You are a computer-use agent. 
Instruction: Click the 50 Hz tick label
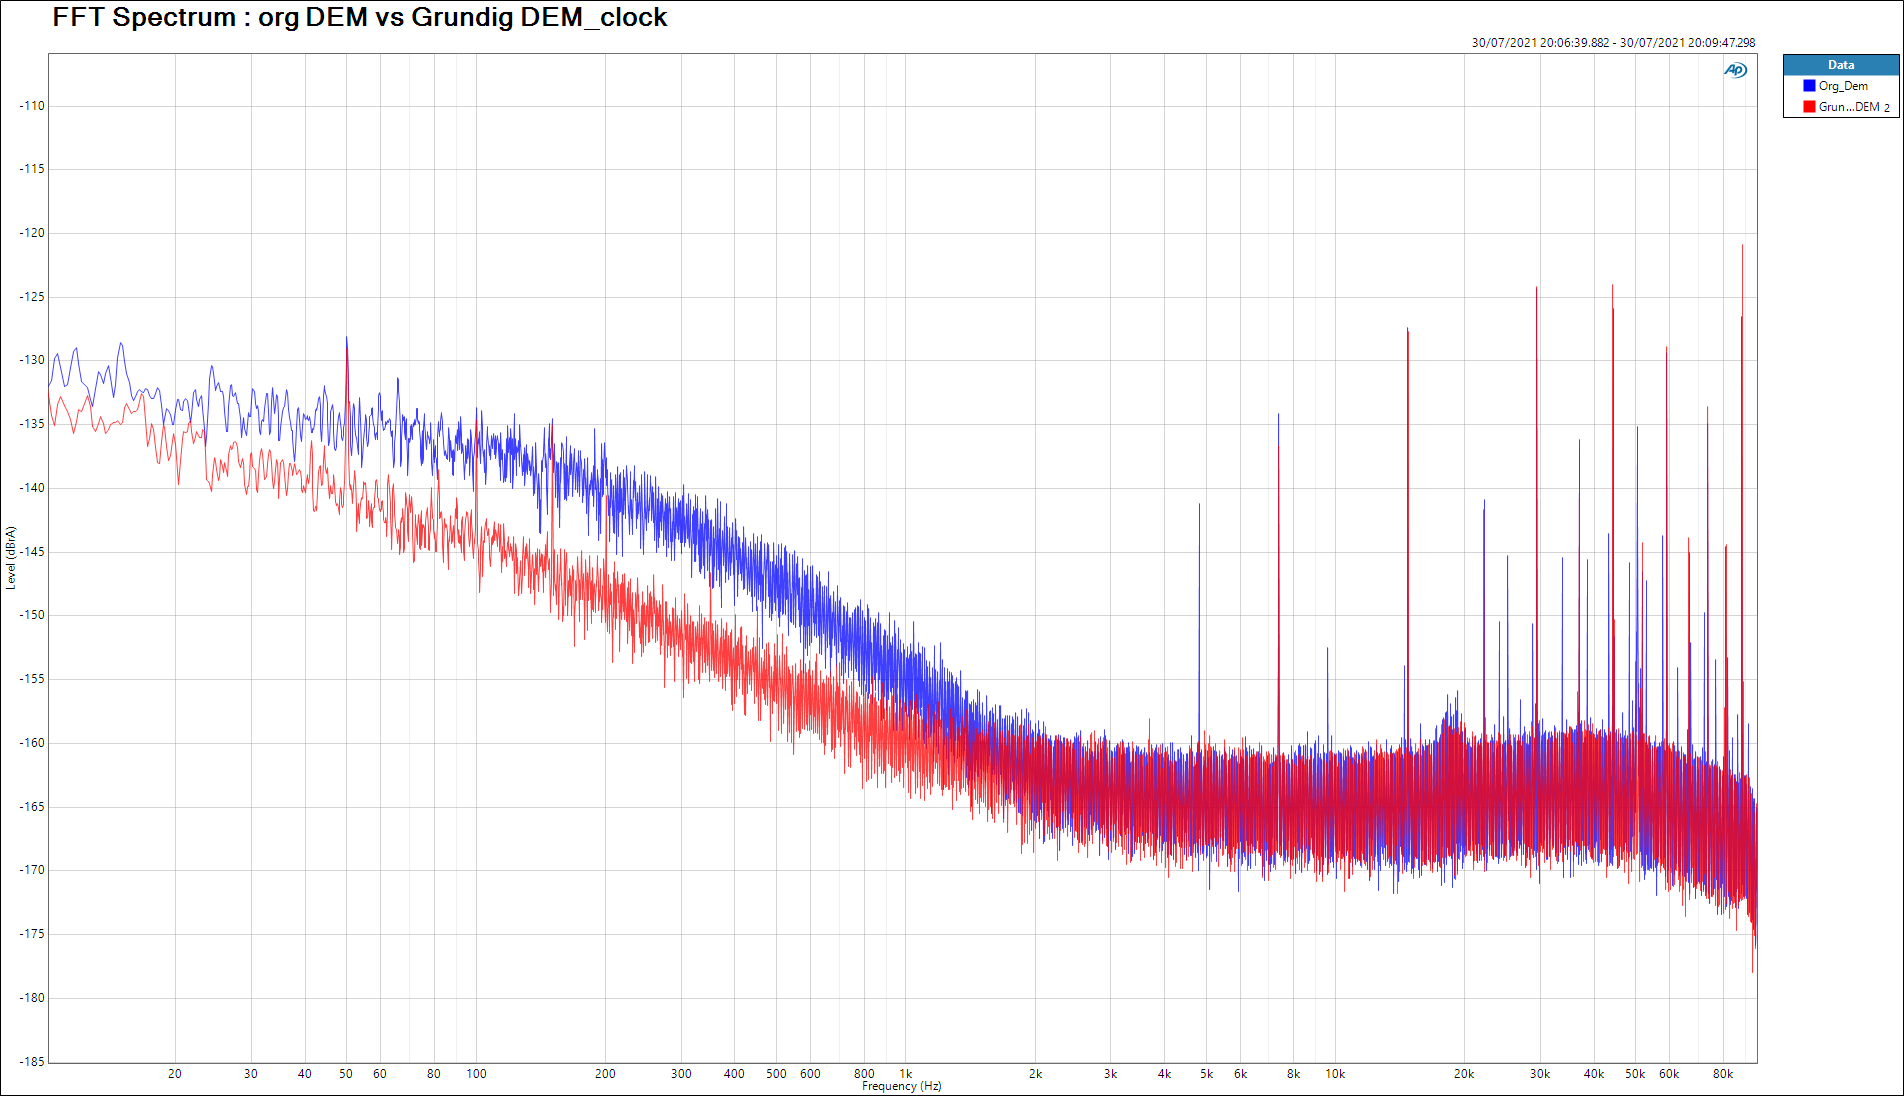[x=346, y=1074]
